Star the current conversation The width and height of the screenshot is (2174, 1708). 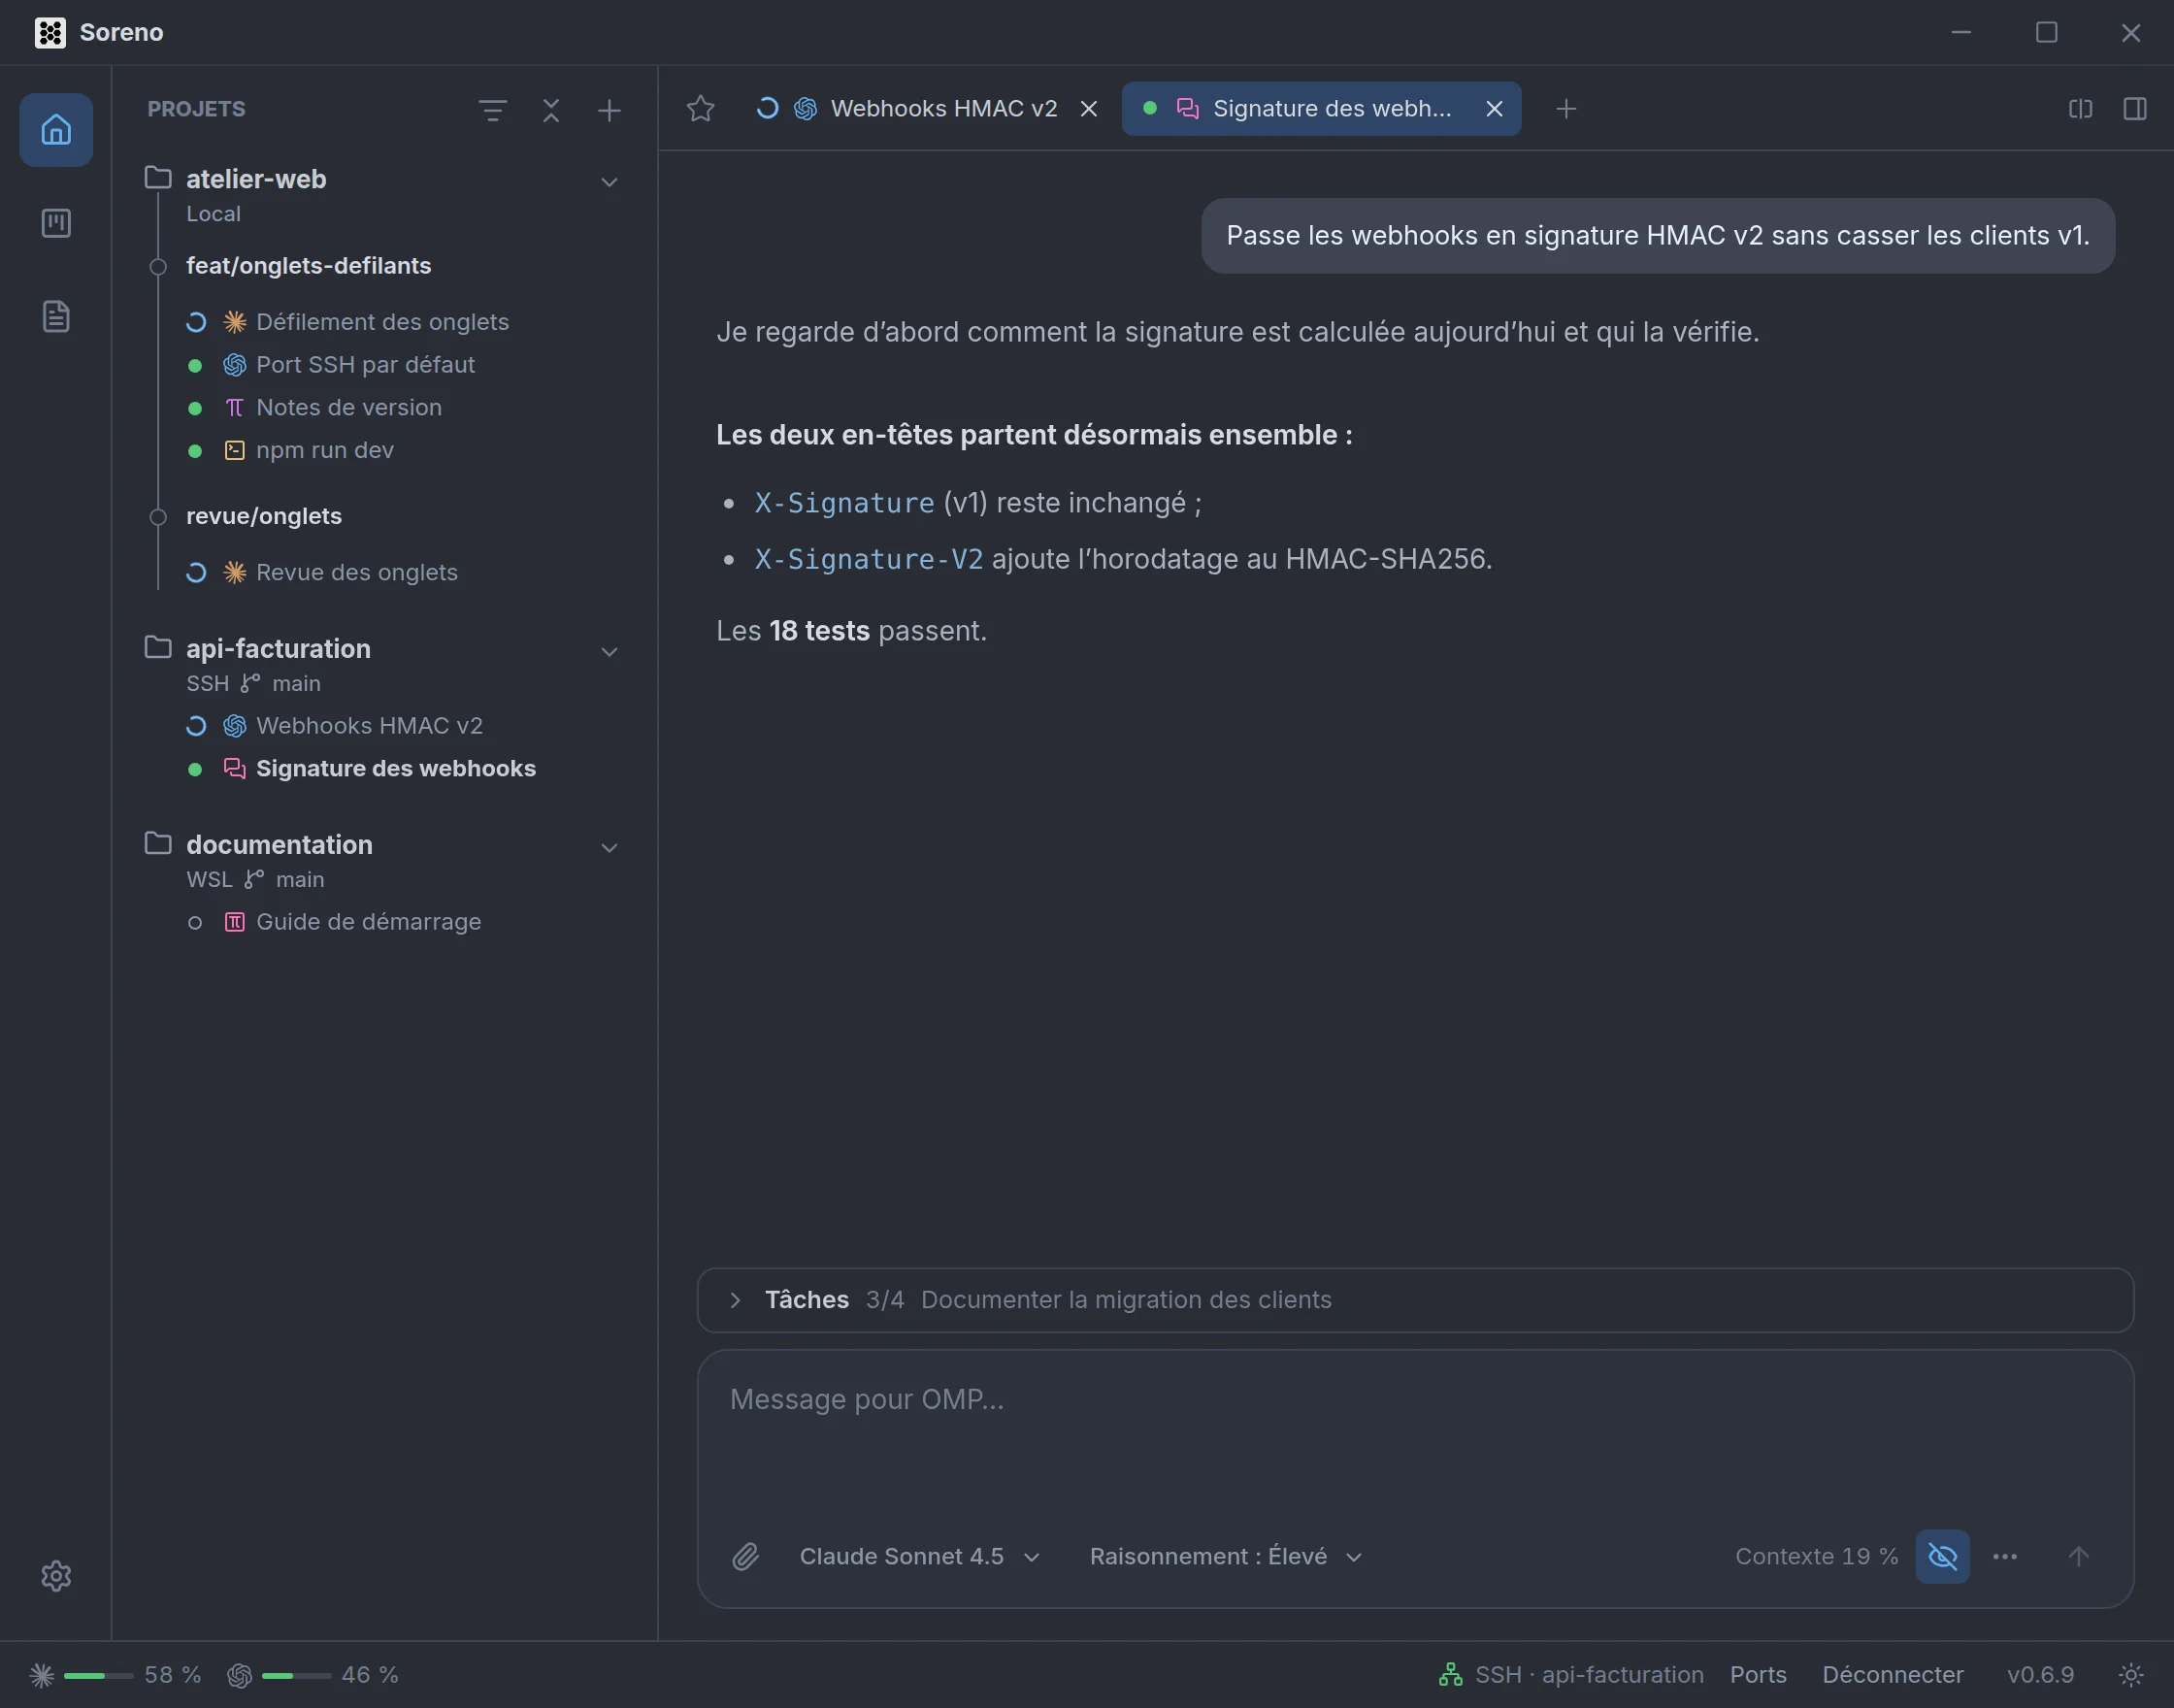701,109
